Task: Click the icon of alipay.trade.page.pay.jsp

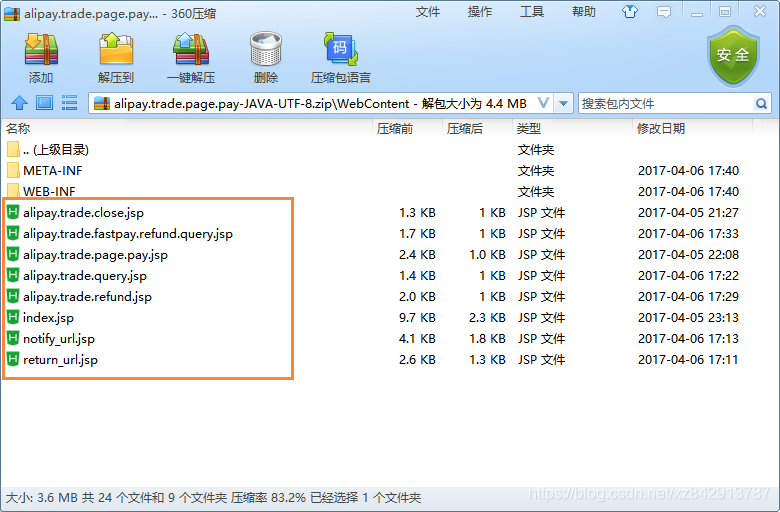Action: (13, 254)
